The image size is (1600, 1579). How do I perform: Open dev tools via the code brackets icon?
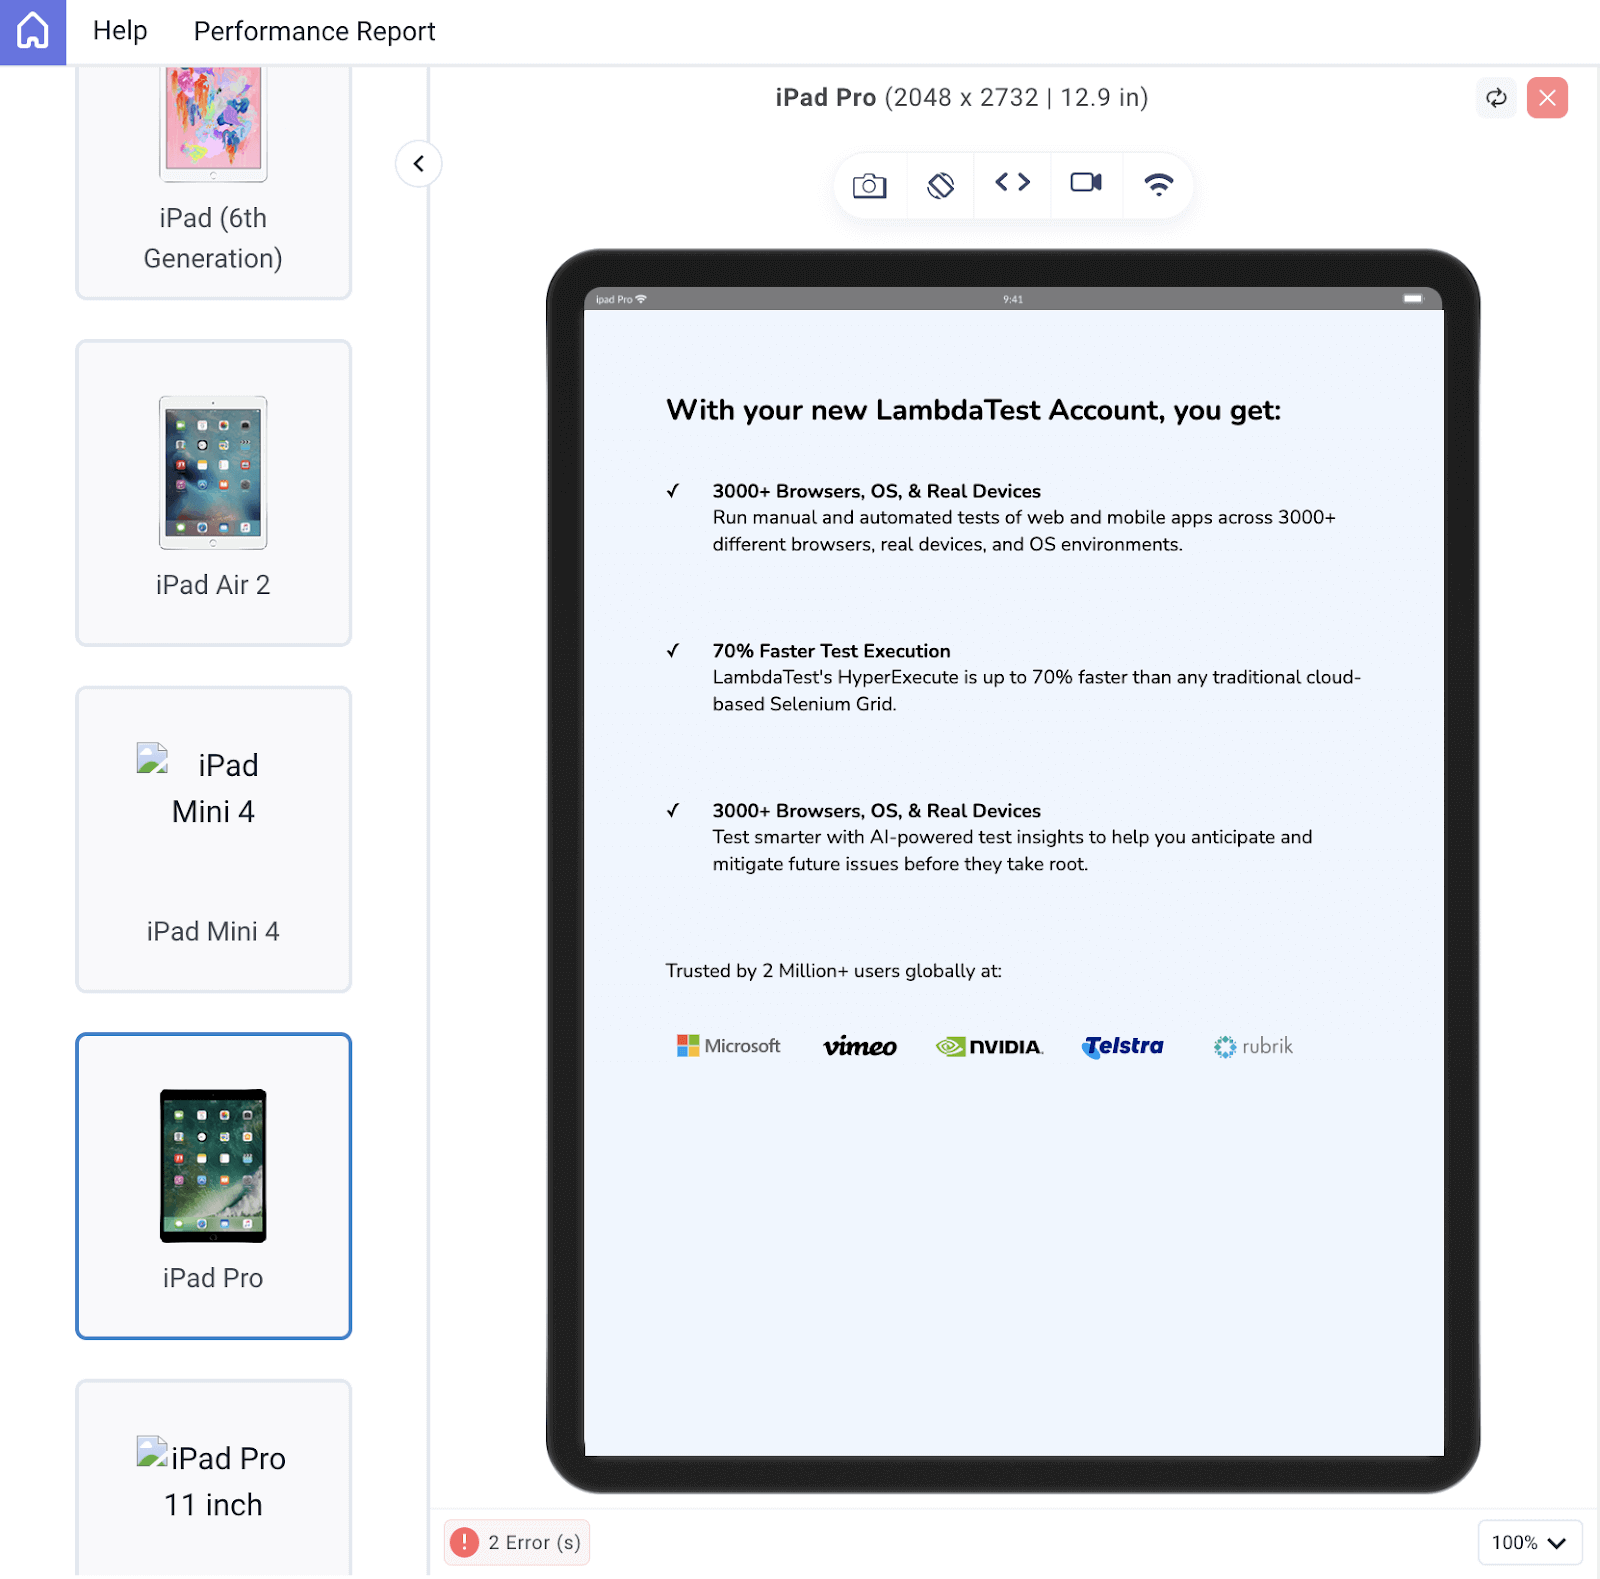click(x=1012, y=182)
